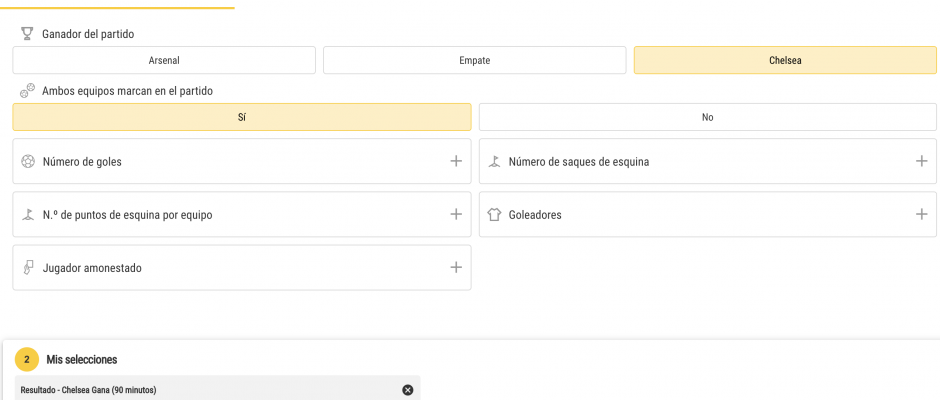Remove the Chelsea Gana selection with X icon

(408, 390)
